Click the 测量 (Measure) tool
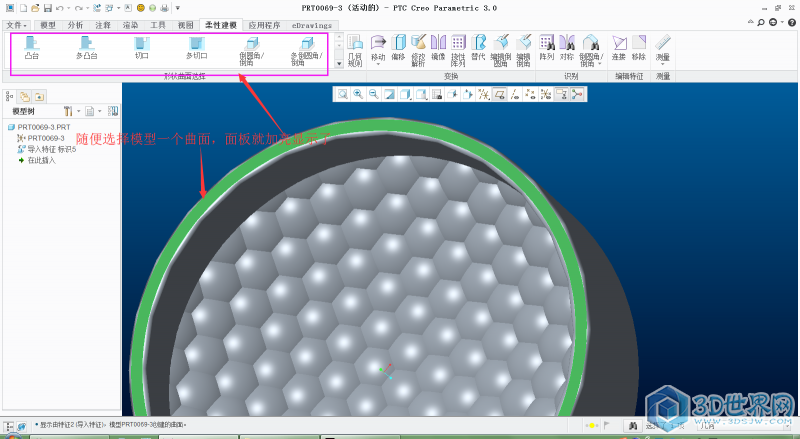Viewport: 800px width, 439px height. (663, 47)
